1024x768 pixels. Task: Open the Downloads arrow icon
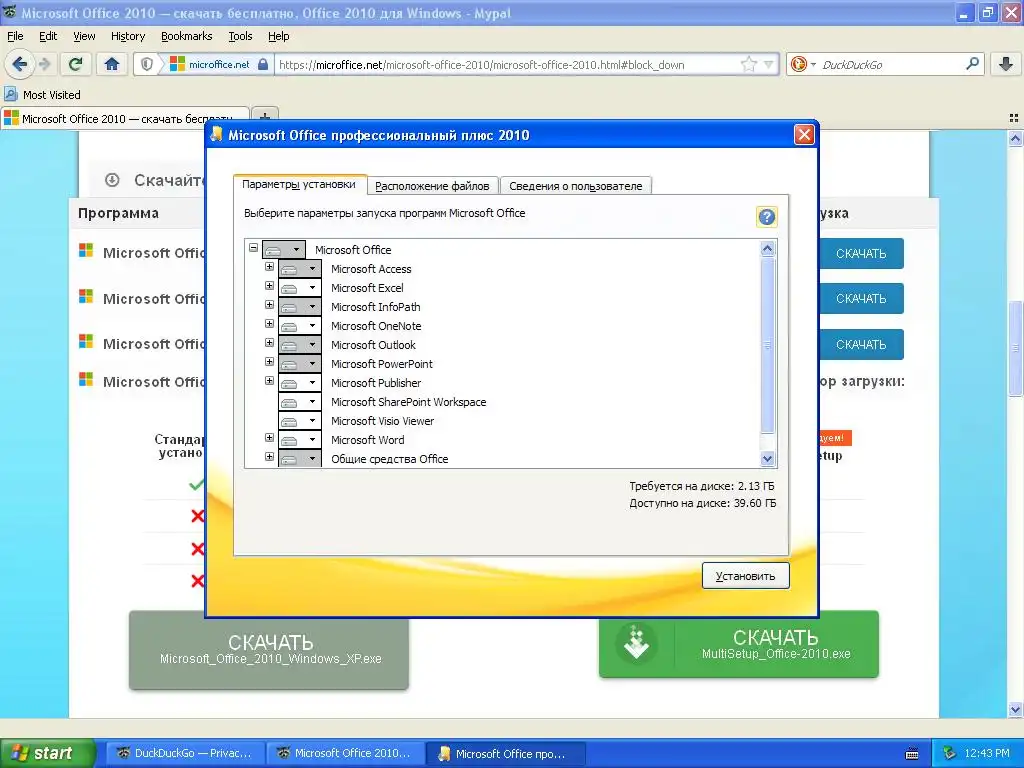1006,64
